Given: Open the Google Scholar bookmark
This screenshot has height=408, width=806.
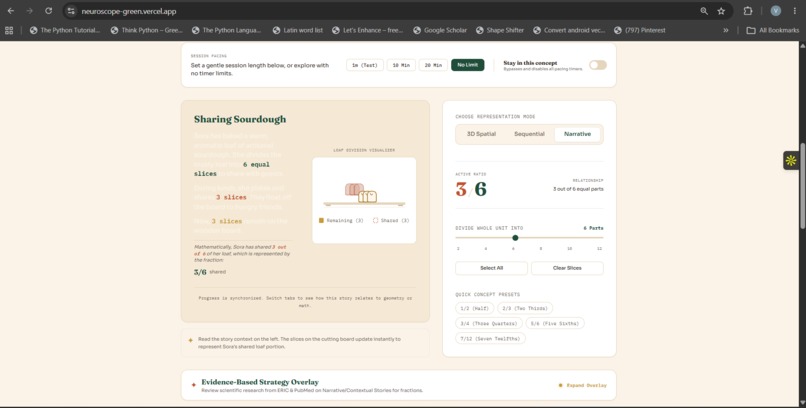Looking at the screenshot, I should click(440, 30).
